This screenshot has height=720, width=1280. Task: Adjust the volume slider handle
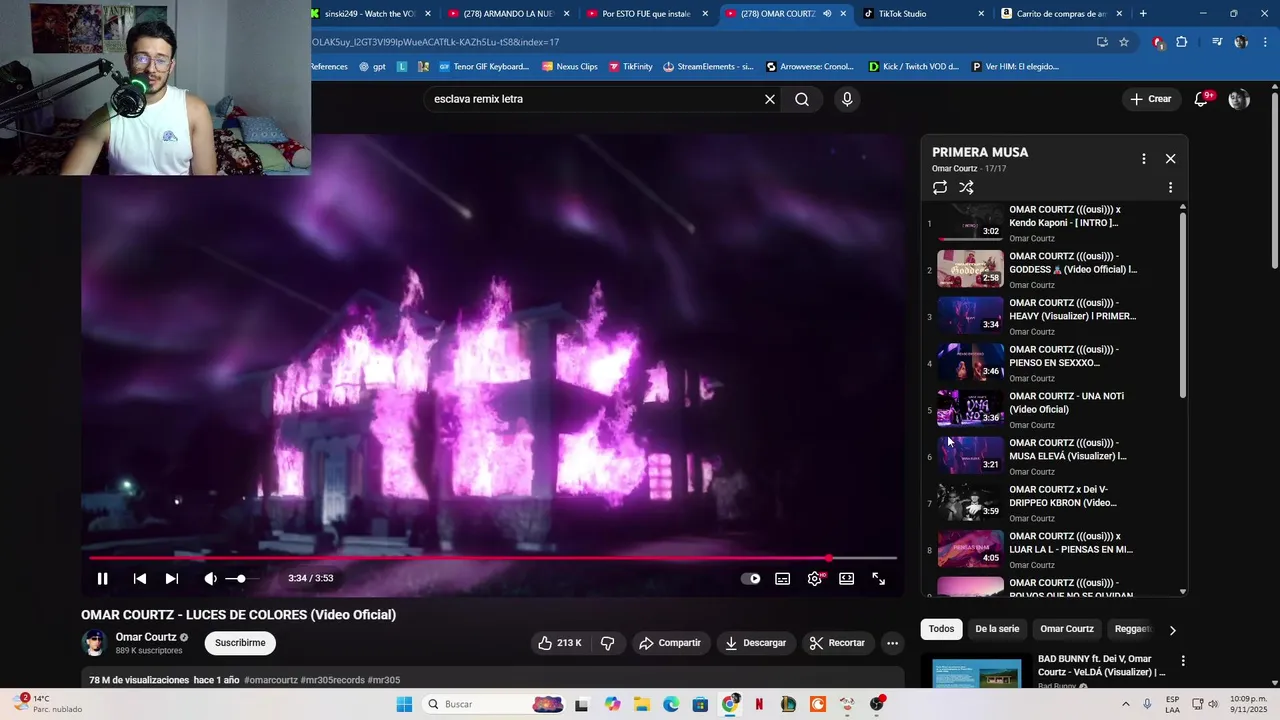[241, 578]
